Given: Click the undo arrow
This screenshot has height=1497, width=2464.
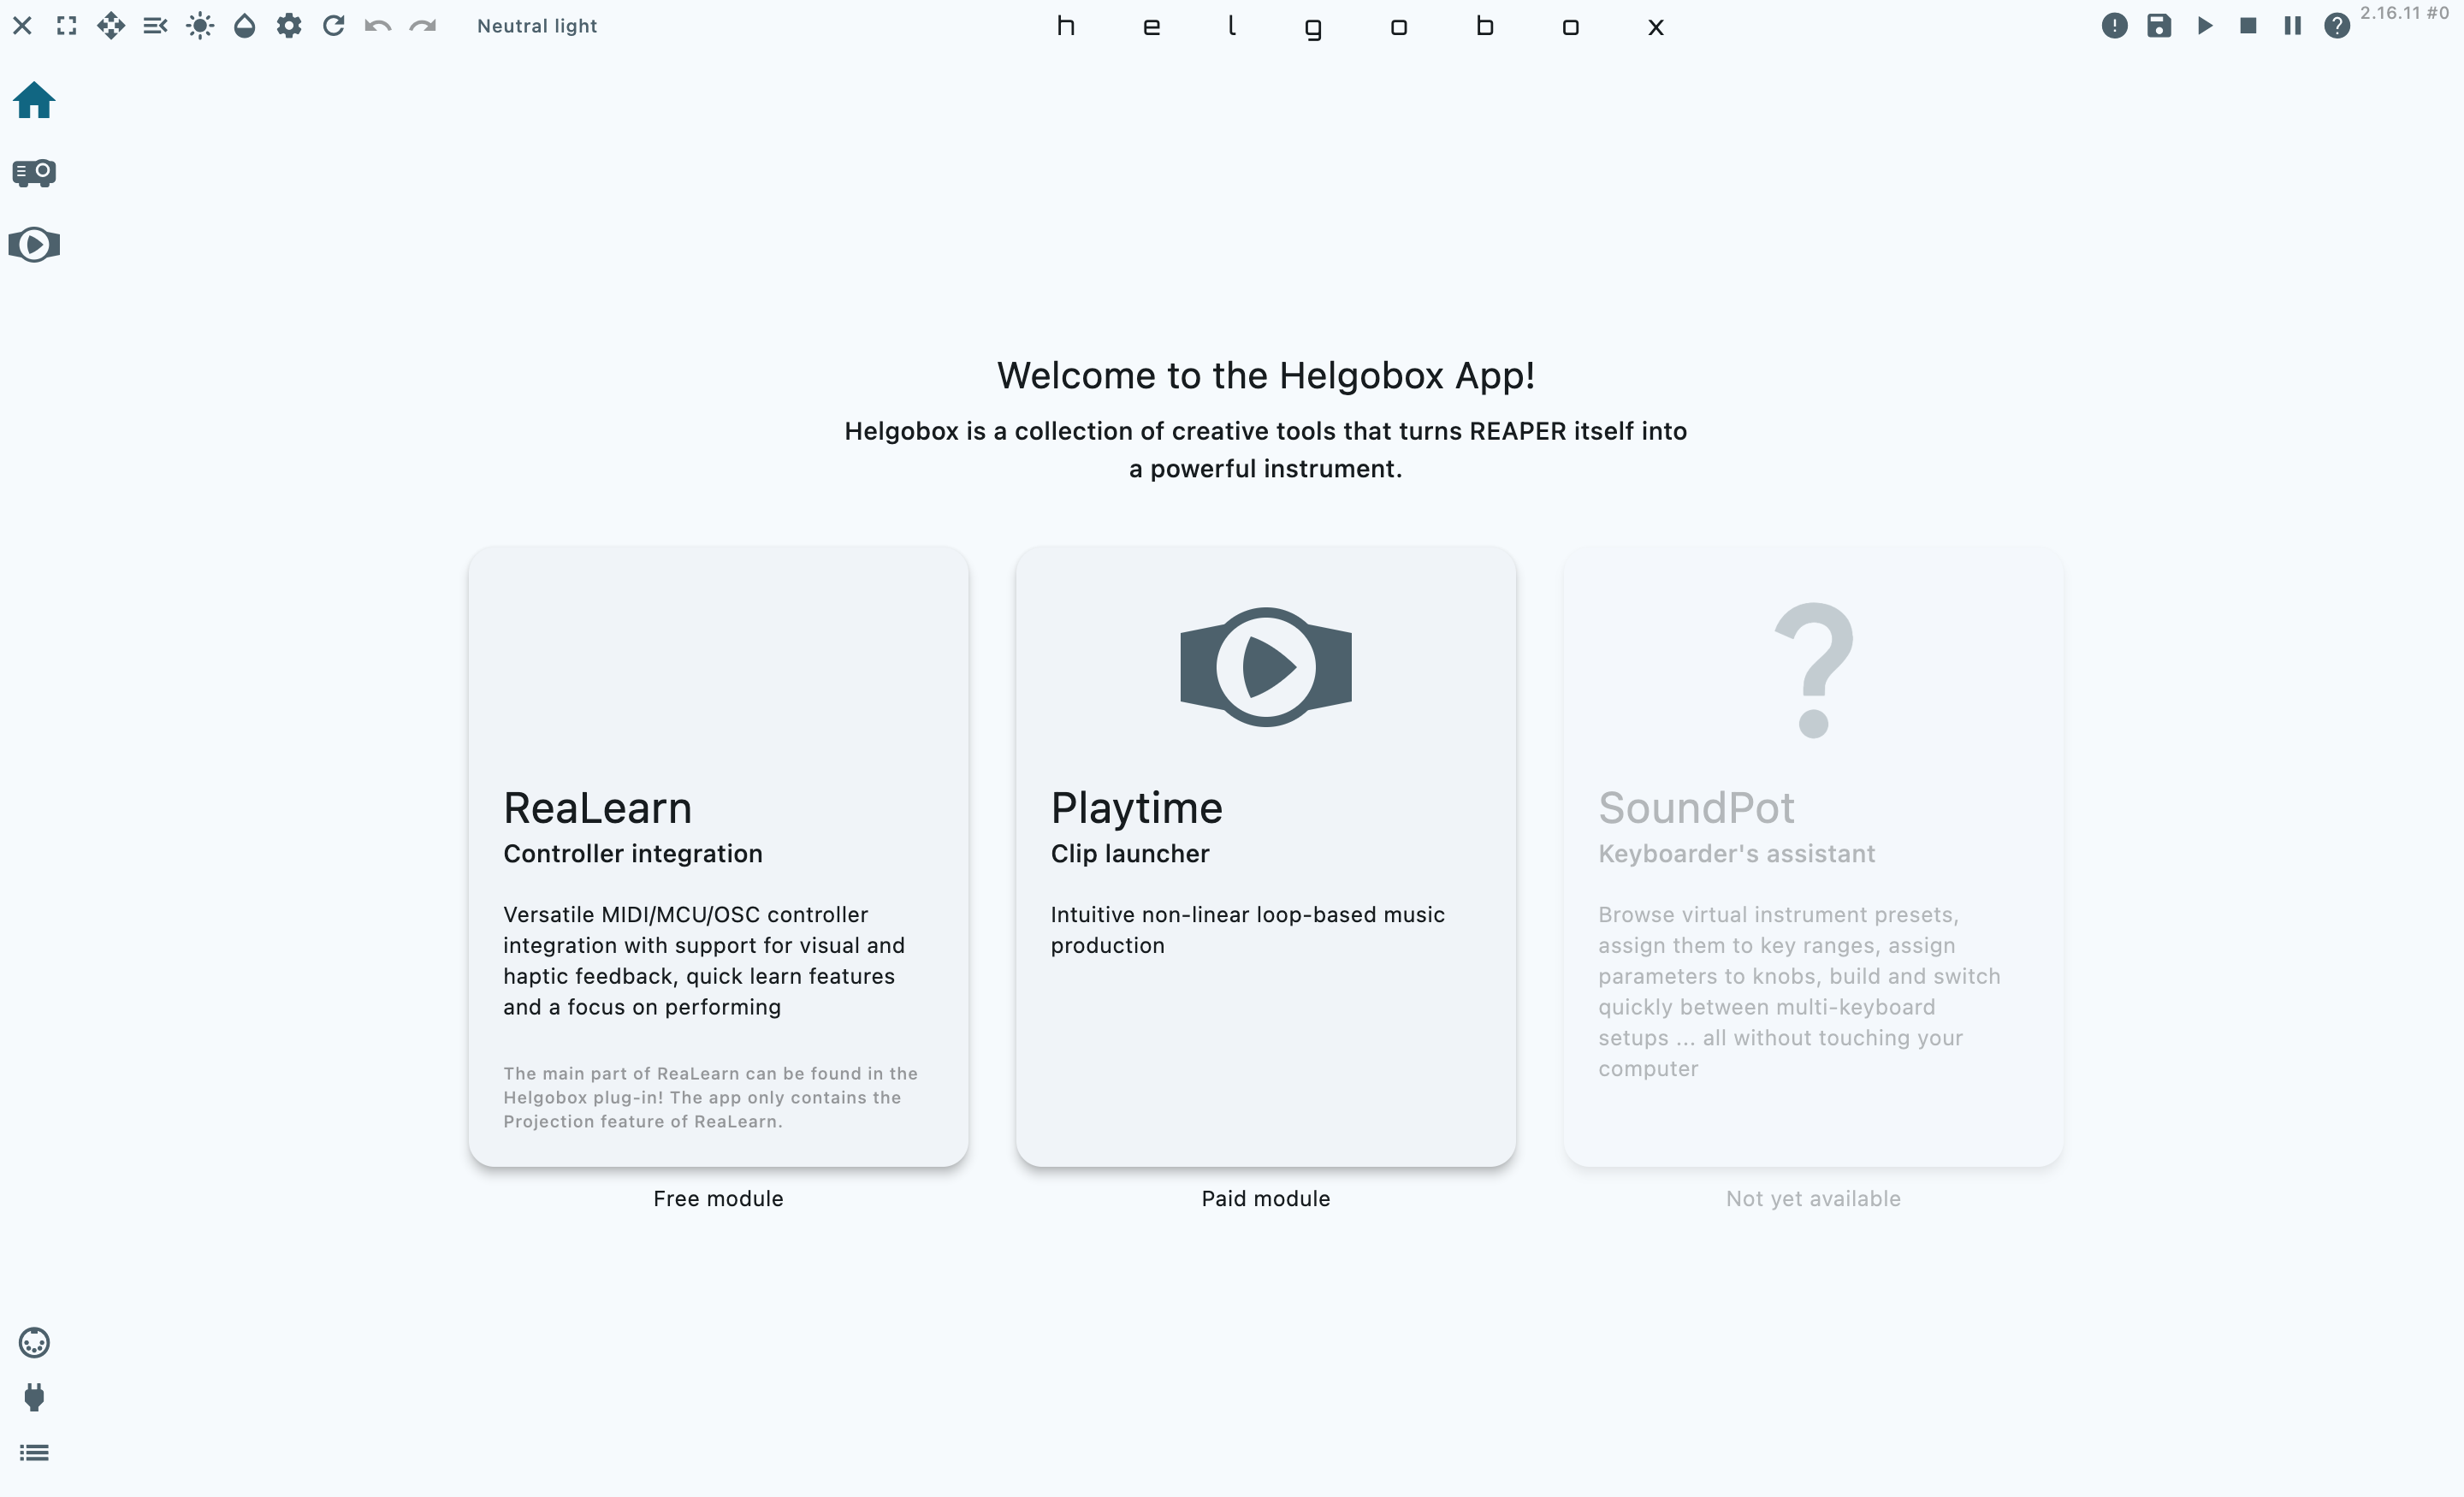Looking at the screenshot, I should [x=378, y=26].
